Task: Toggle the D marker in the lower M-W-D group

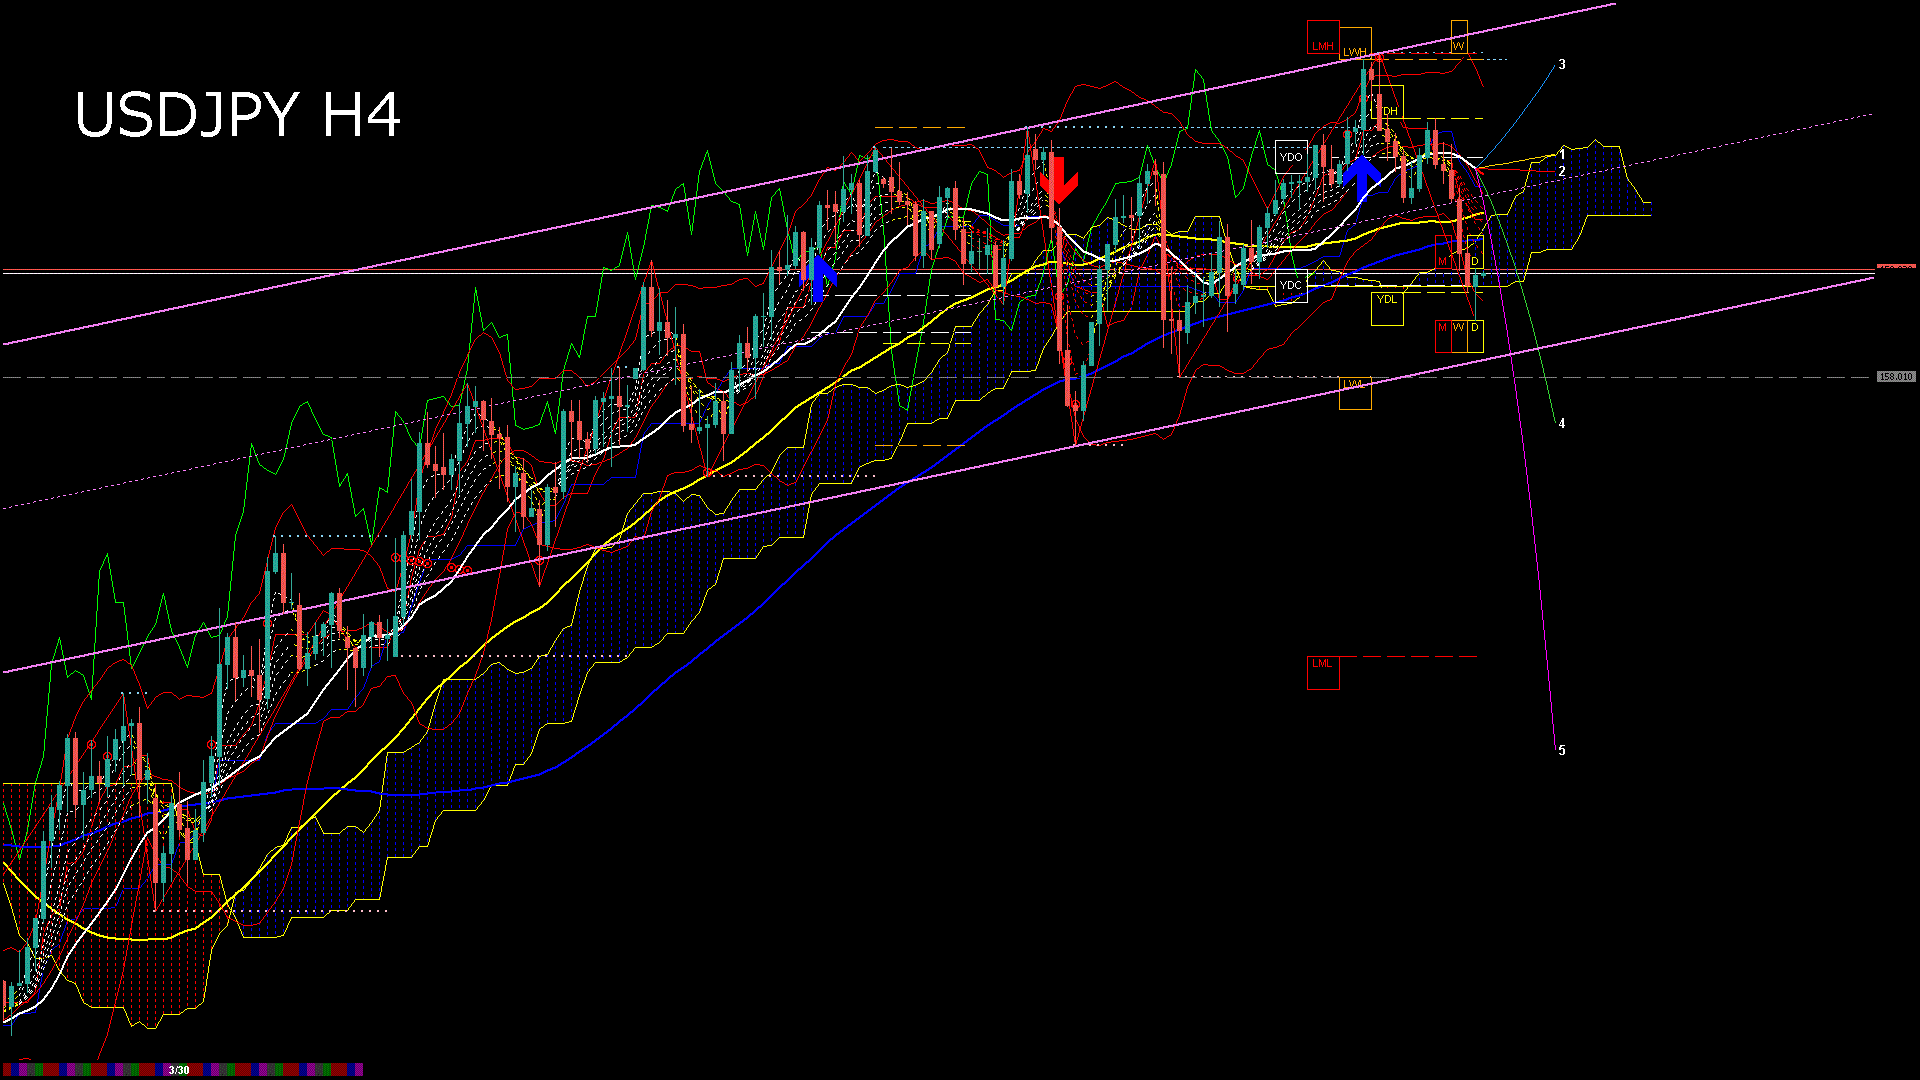Action: [1474, 327]
